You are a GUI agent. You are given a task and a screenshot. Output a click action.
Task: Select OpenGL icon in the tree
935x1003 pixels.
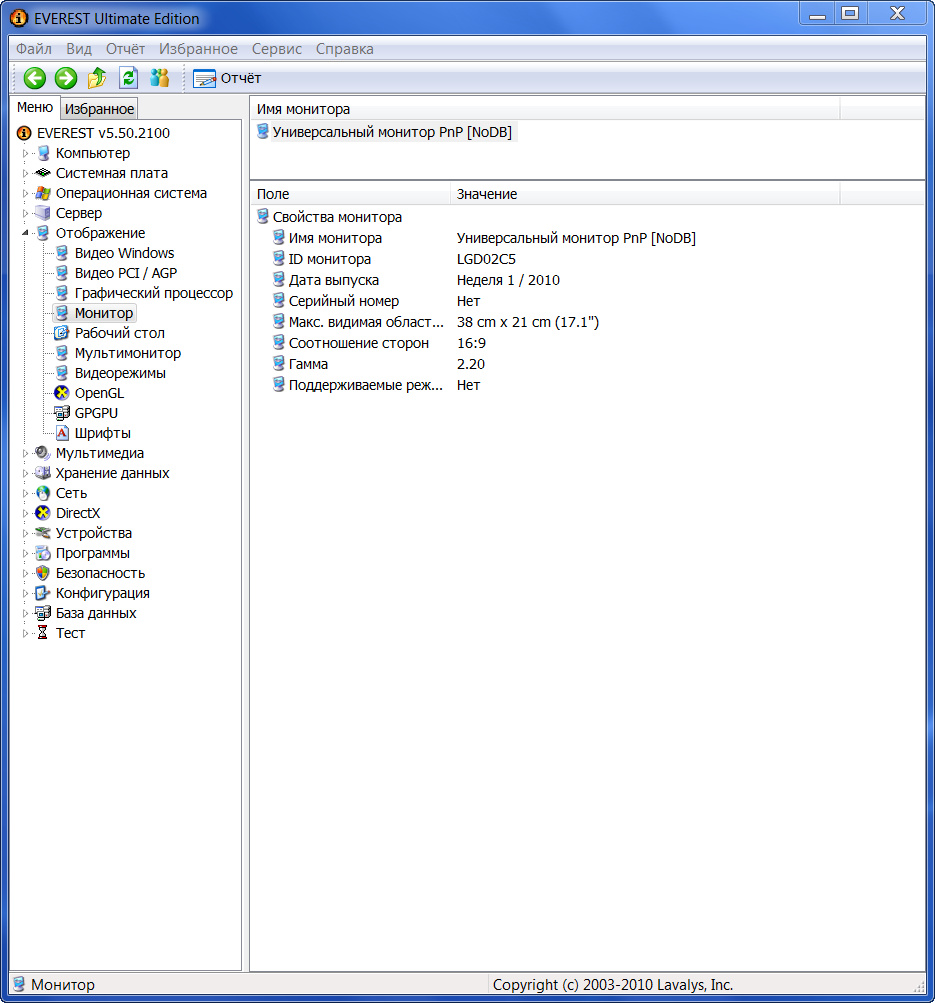click(x=62, y=393)
